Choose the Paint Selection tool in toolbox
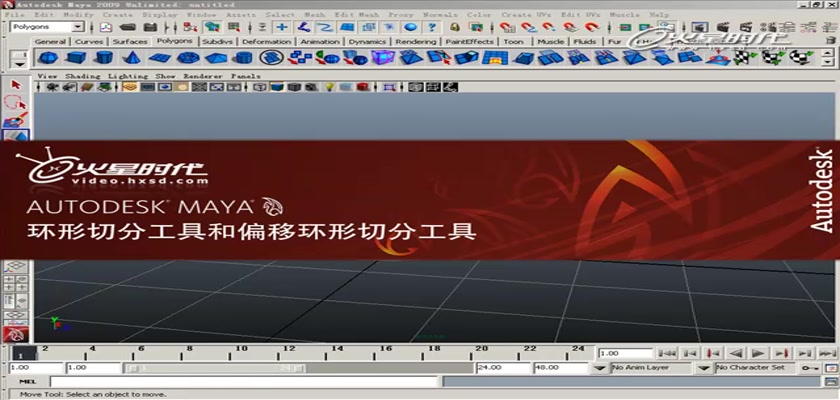 point(16,120)
